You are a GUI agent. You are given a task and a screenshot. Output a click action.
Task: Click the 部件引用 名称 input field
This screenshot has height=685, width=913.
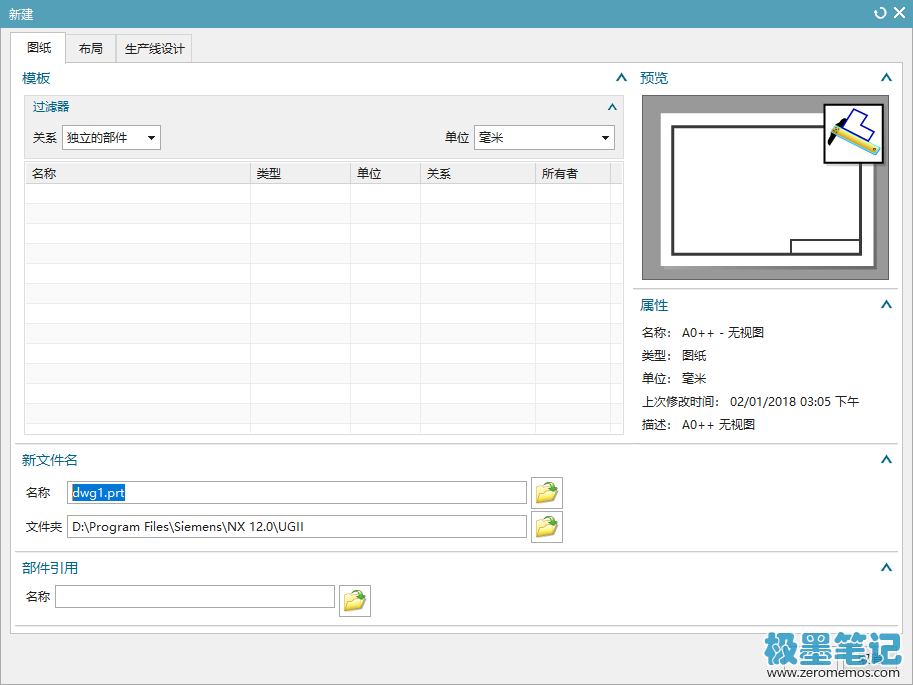(195, 597)
